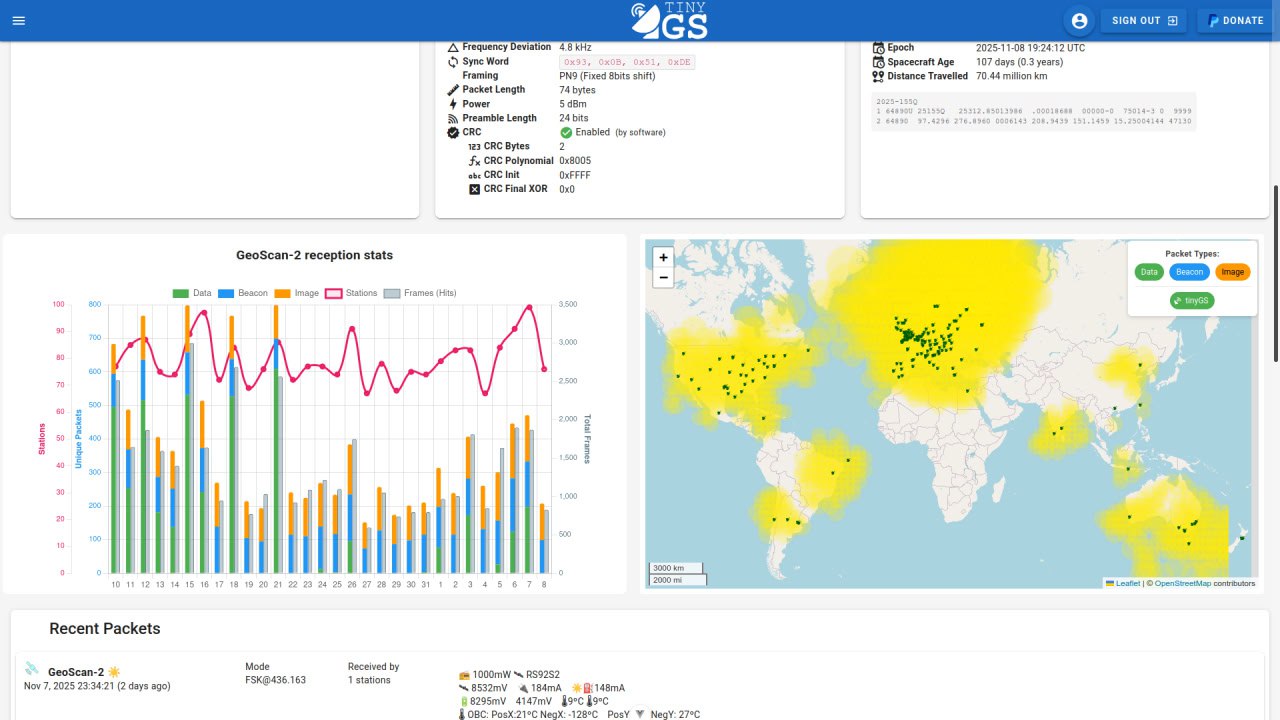The height and width of the screenshot is (720, 1280).
Task: Toggle the Image series in chart legend
Action: point(296,293)
